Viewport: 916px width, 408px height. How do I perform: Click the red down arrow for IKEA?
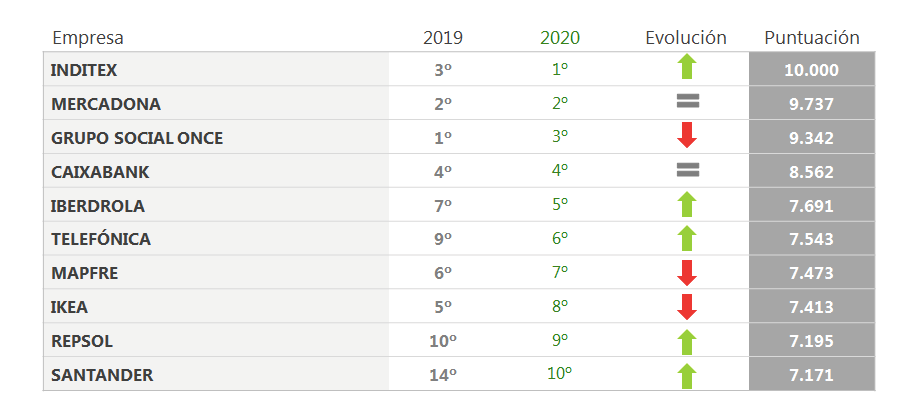tap(686, 307)
